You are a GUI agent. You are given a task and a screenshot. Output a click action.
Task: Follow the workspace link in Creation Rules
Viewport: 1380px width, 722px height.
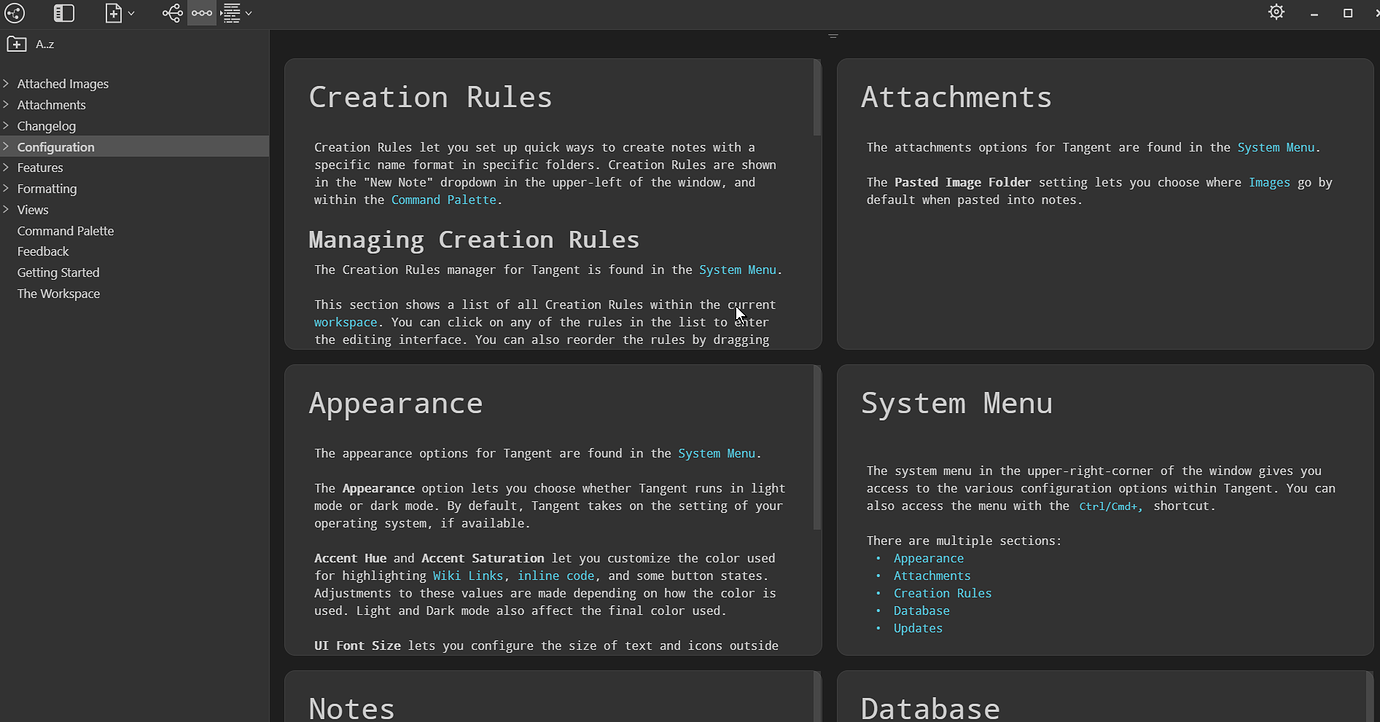click(346, 323)
